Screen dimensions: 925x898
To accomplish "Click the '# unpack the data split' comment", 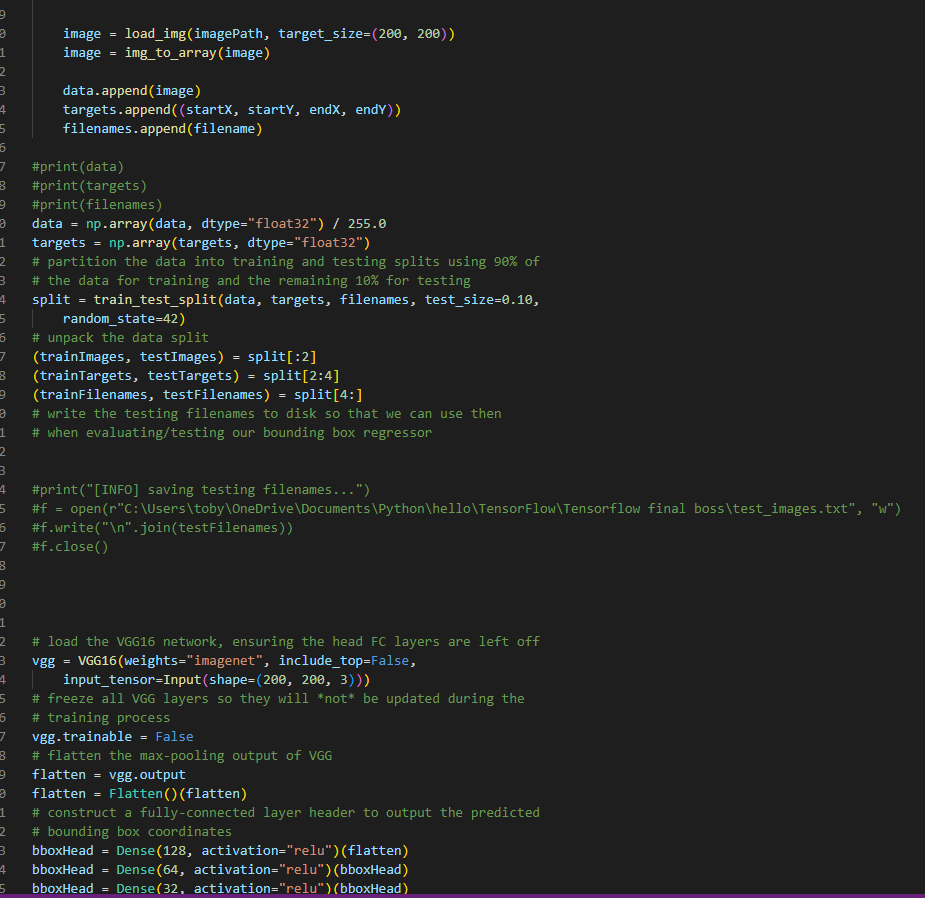I will click(x=120, y=337).
